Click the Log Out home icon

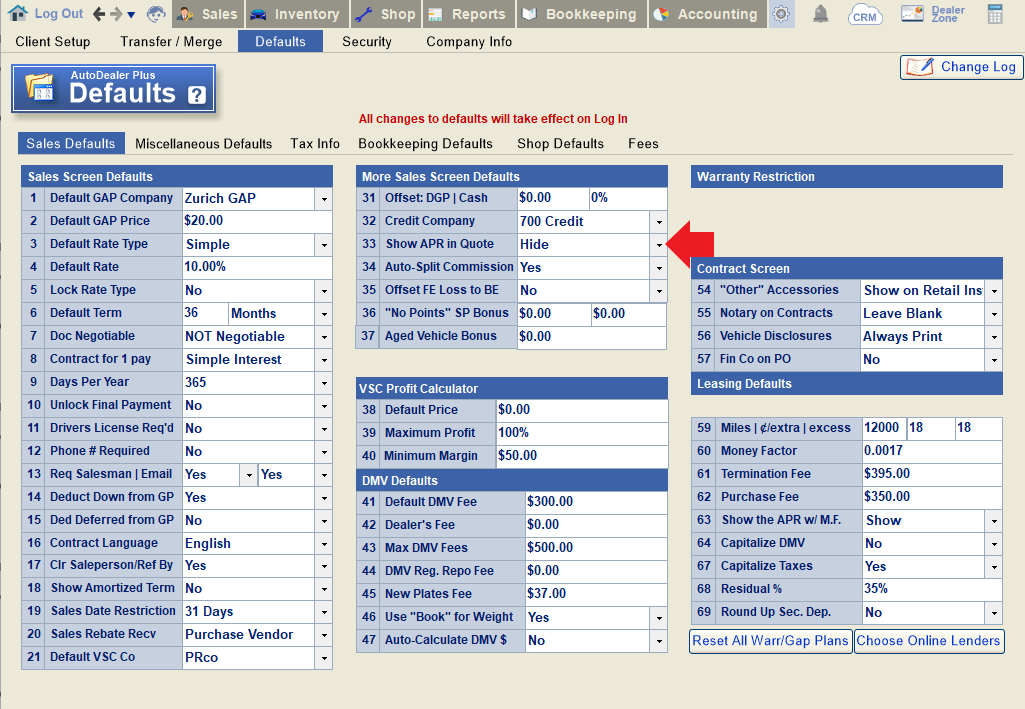(17, 13)
